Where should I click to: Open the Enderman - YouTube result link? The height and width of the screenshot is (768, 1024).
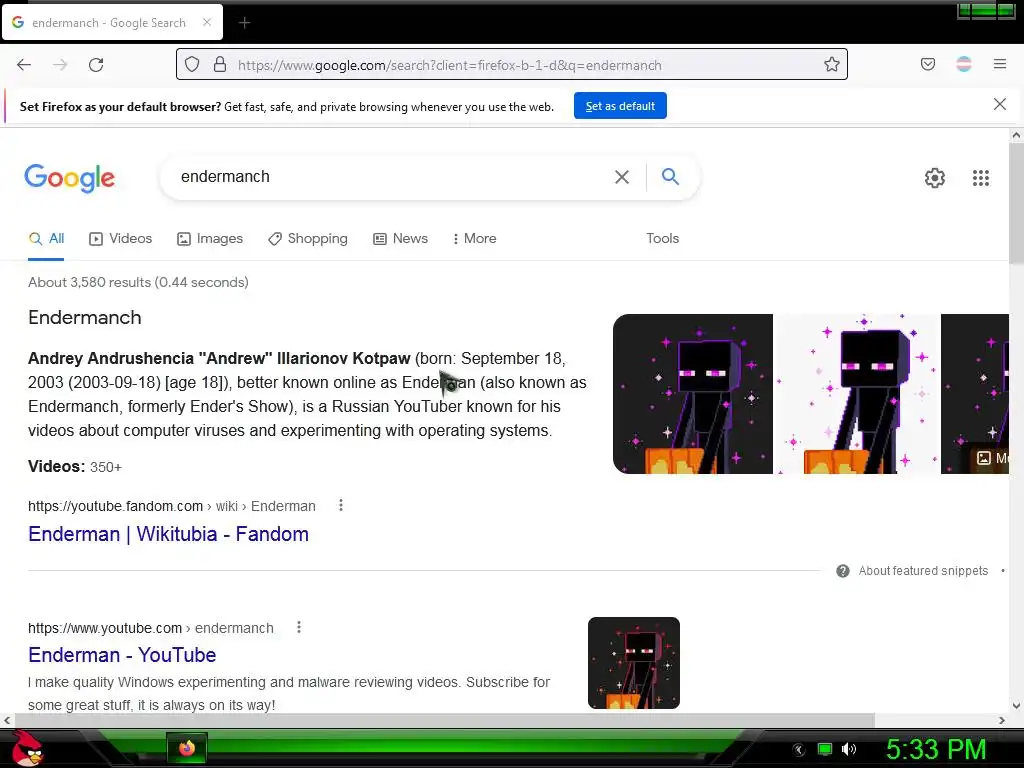[x=122, y=655]
